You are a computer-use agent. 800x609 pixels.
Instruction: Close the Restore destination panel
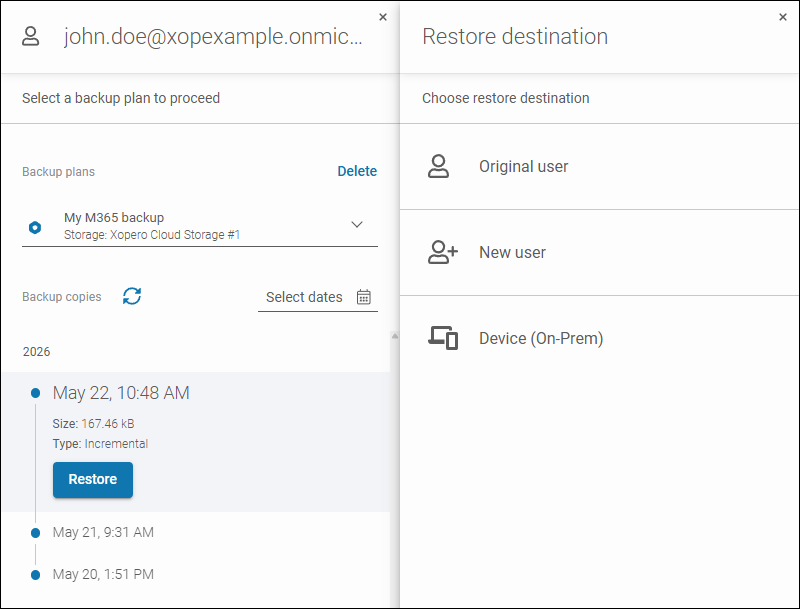point(783,17)
